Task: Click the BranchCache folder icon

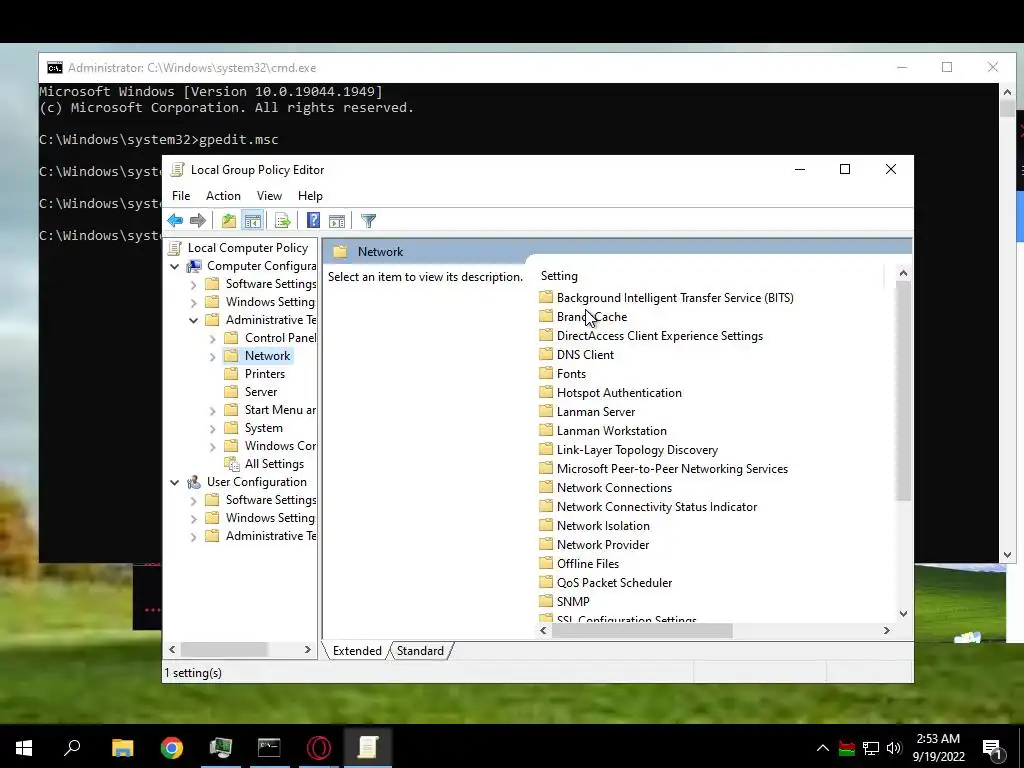Action: coord(546,316)
